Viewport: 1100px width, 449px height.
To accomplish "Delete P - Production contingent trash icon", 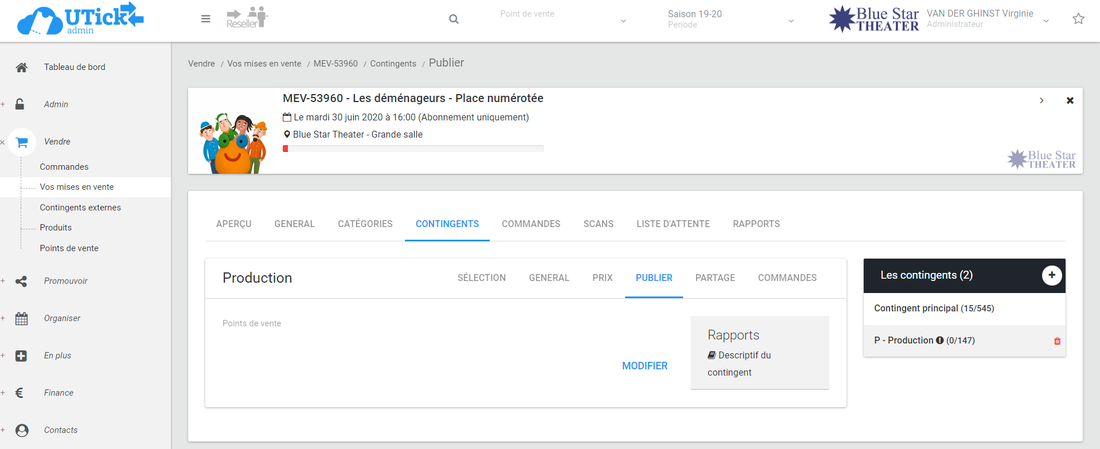I will [x=1057, y=341].
